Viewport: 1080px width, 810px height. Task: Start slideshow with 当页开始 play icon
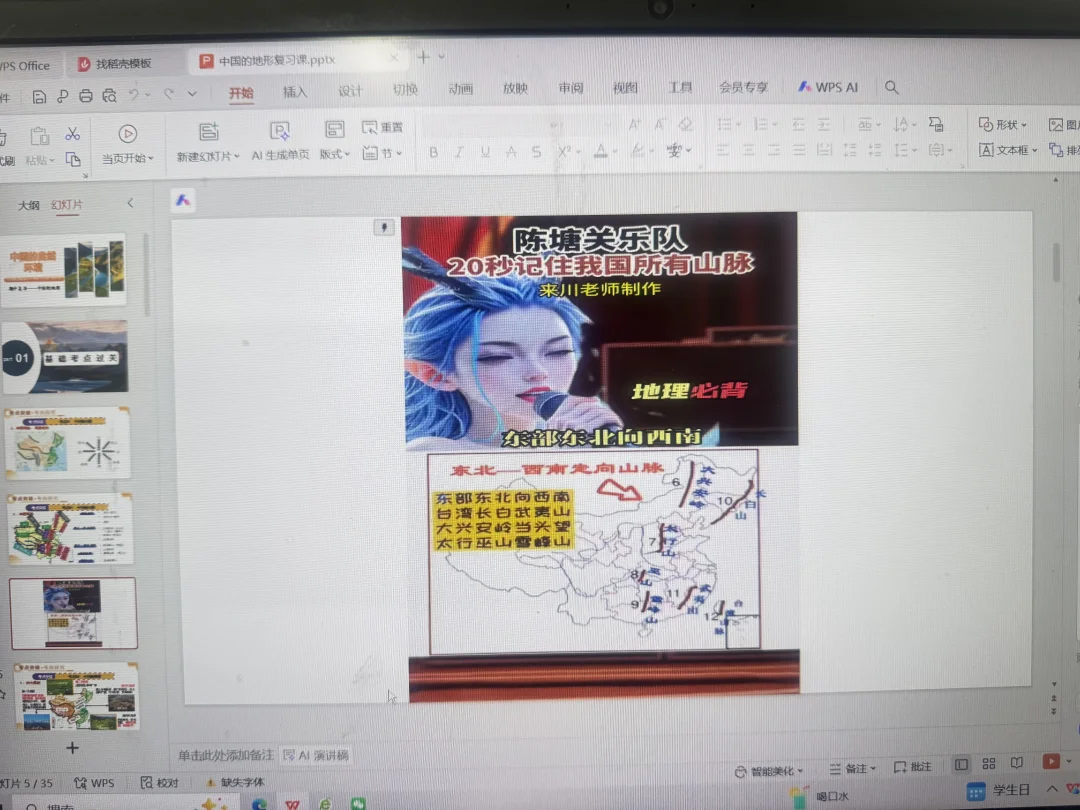[127, 134]
